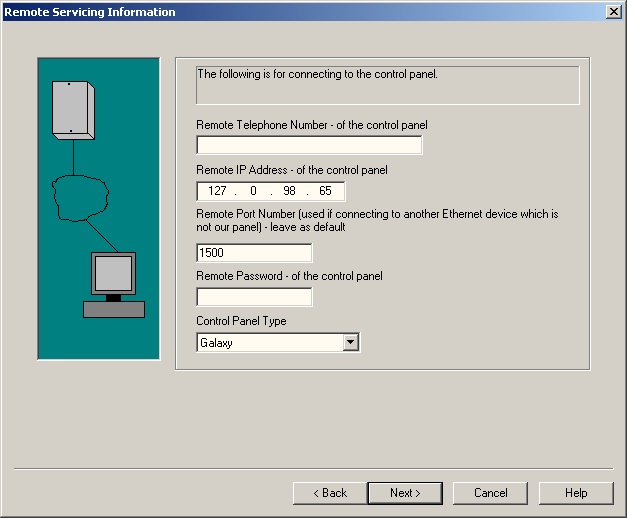The width and height of the screenshot is (627, 518).
Task: Click the connection description text box
Action: click(x=387, y=85)
